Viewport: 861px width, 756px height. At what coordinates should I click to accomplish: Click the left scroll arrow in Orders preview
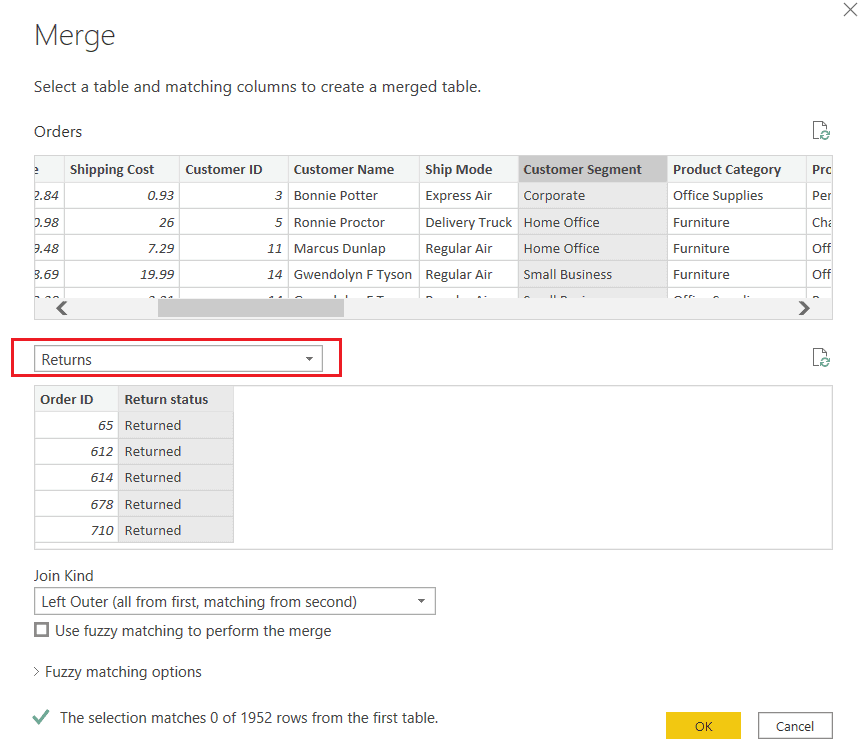[x=61, y=308]
